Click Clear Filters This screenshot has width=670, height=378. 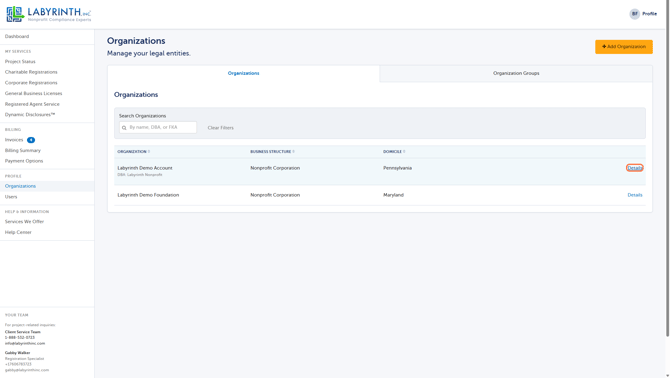220,128
